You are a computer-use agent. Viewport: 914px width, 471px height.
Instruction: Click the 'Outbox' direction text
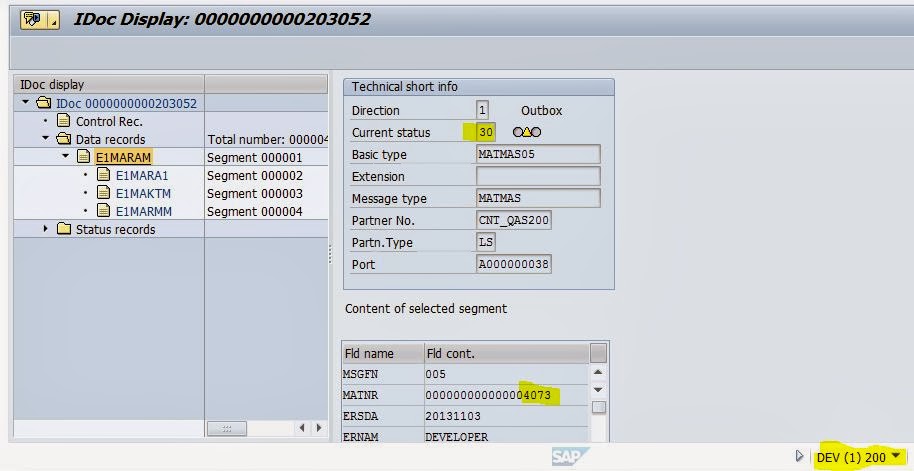[542, 111]
